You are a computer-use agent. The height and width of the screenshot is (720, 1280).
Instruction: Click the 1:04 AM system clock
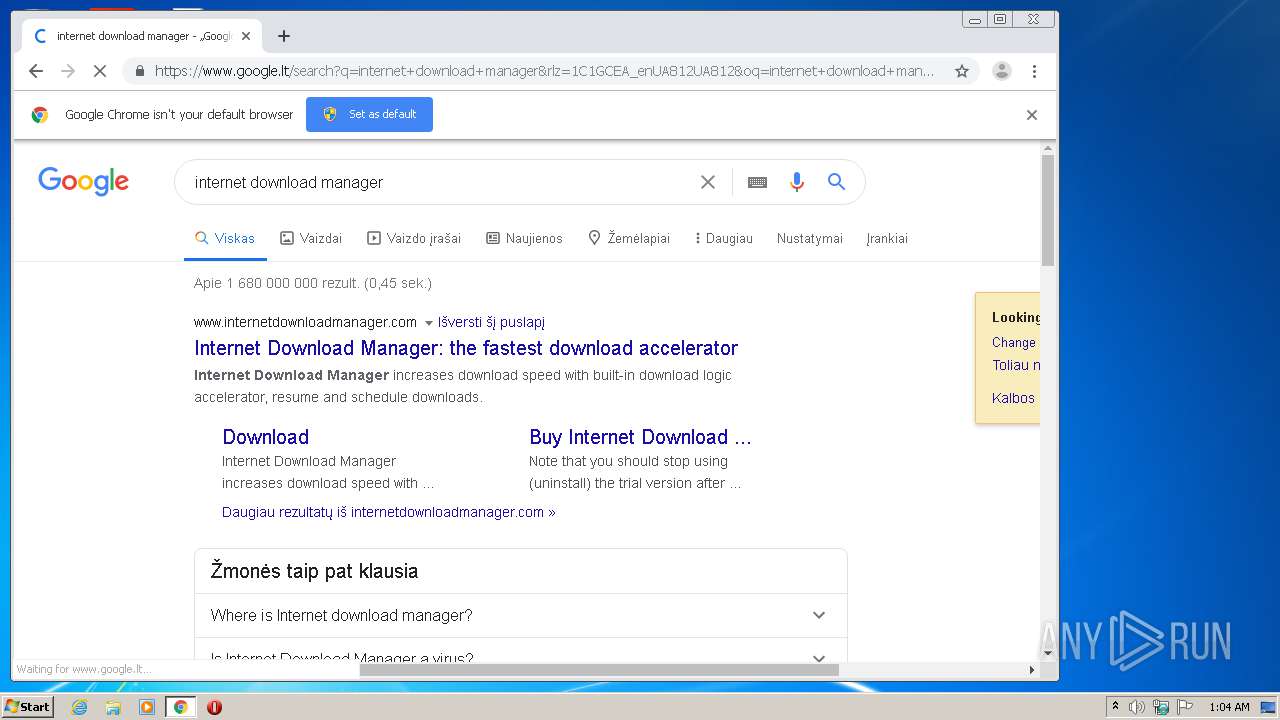[x=1229, y=707]
